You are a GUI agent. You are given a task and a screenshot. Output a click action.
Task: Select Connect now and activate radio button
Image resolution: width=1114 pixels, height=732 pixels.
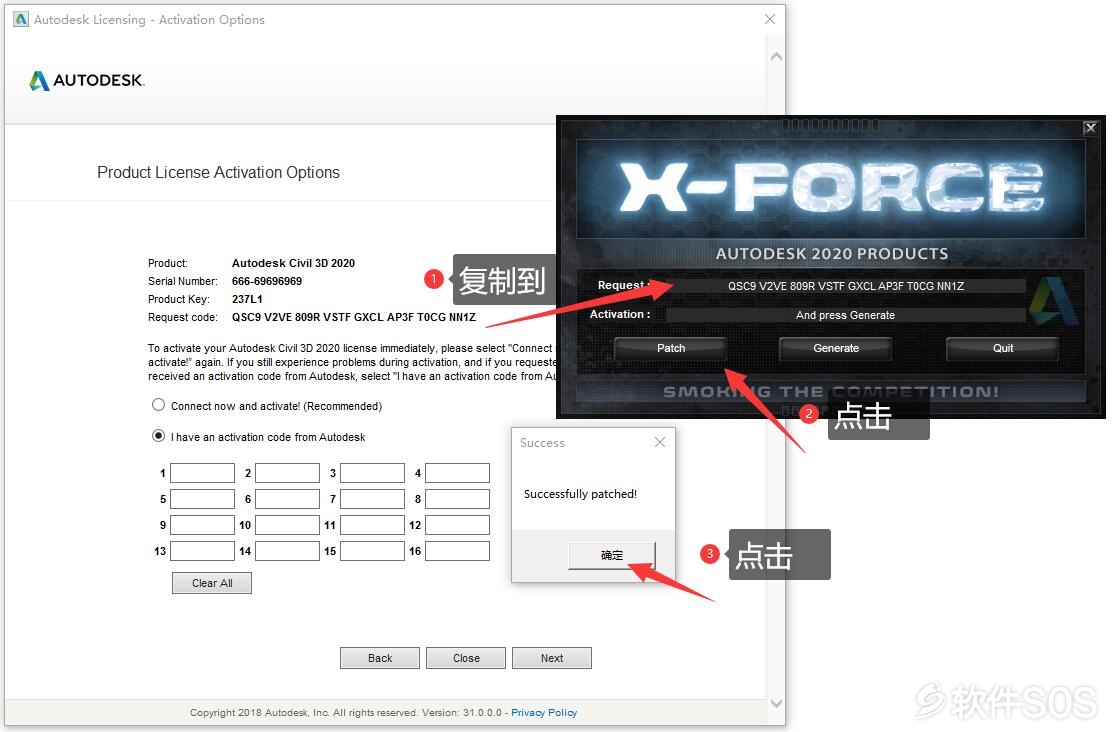(x=158, y=405)
